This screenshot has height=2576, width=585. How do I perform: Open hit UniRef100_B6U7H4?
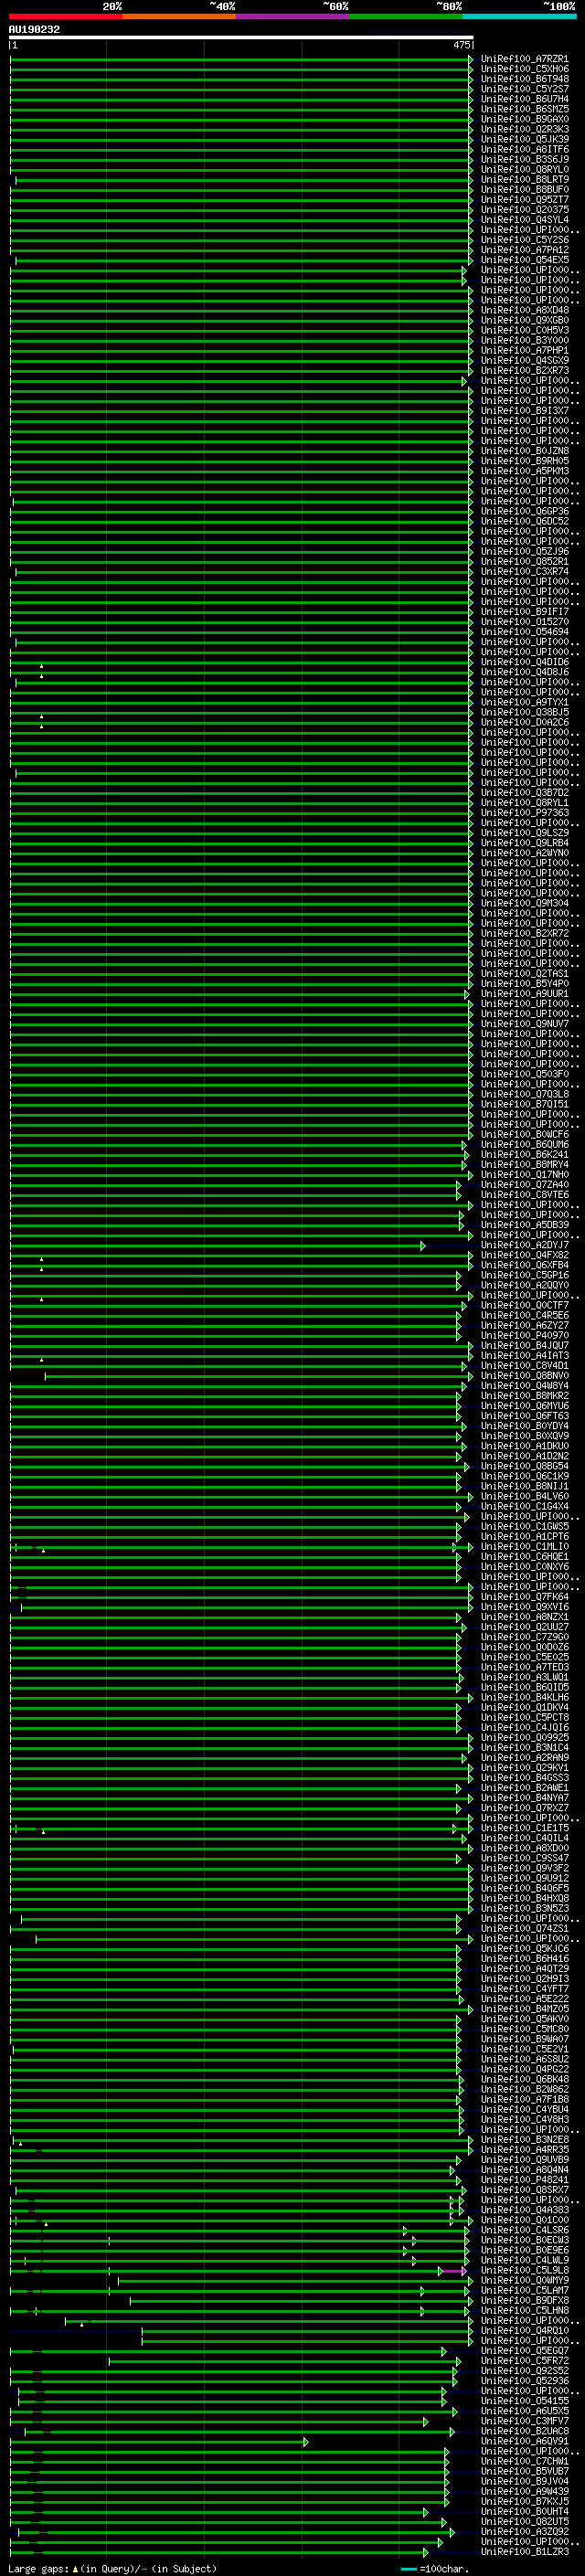click(x=524, y=99)
